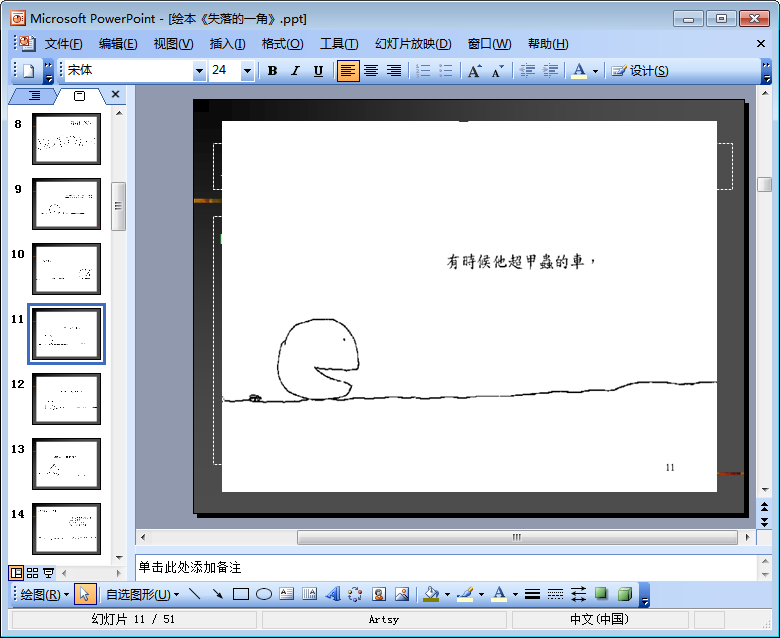Decrease font size
Screen dimensions: 780x638
tap(497, 71)
